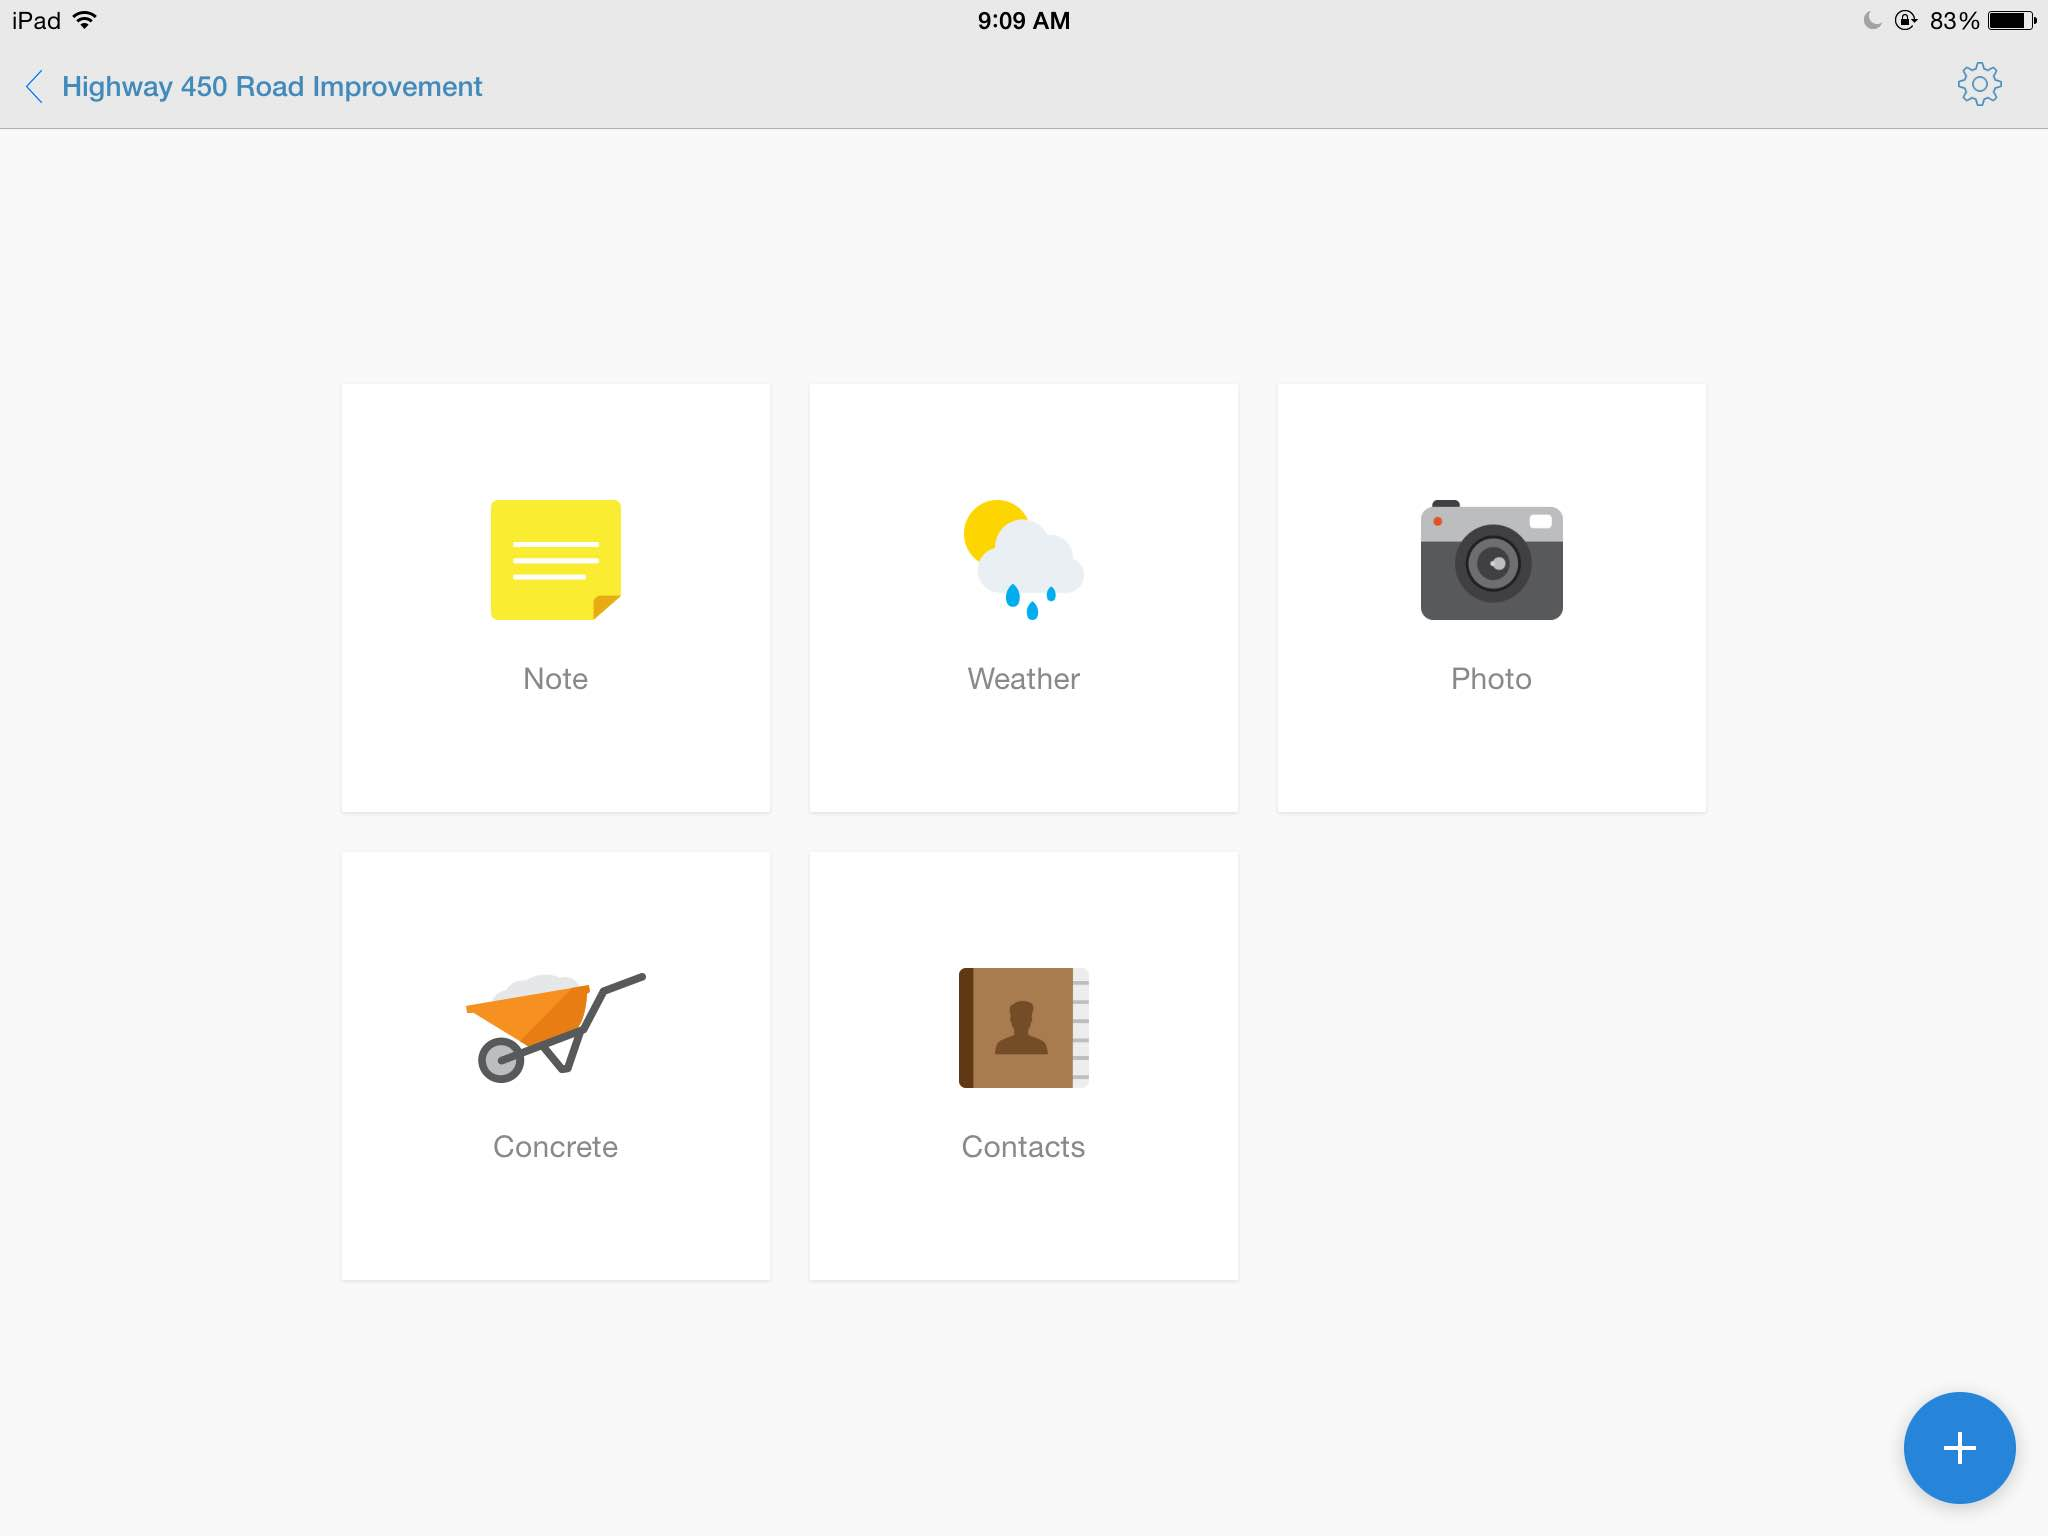Click the Contacts tile label

coord(1023,1147)
